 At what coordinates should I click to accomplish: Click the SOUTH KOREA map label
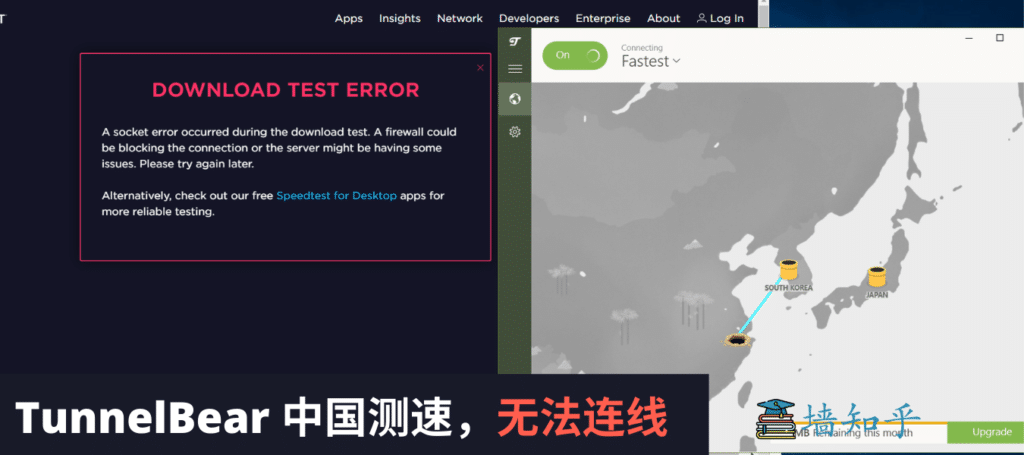pos(788,287)
